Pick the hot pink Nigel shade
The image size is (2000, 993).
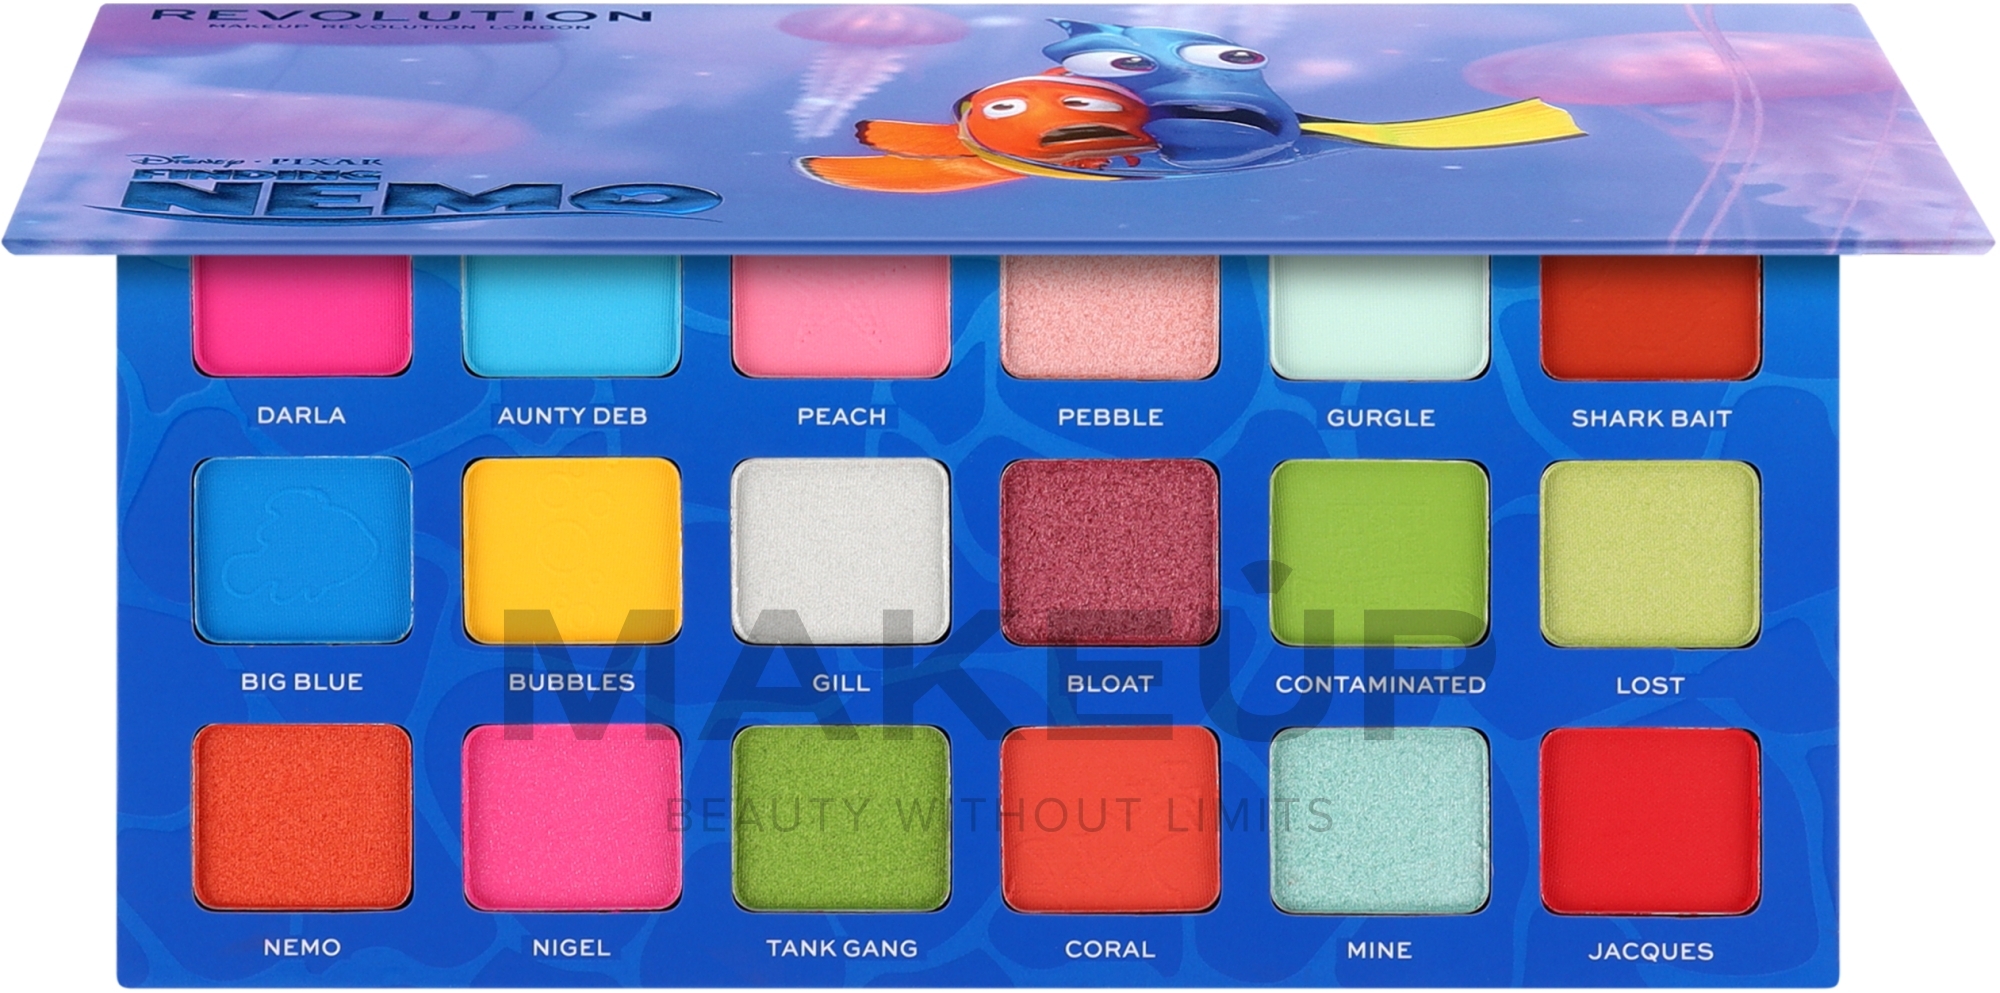[571, 818]
